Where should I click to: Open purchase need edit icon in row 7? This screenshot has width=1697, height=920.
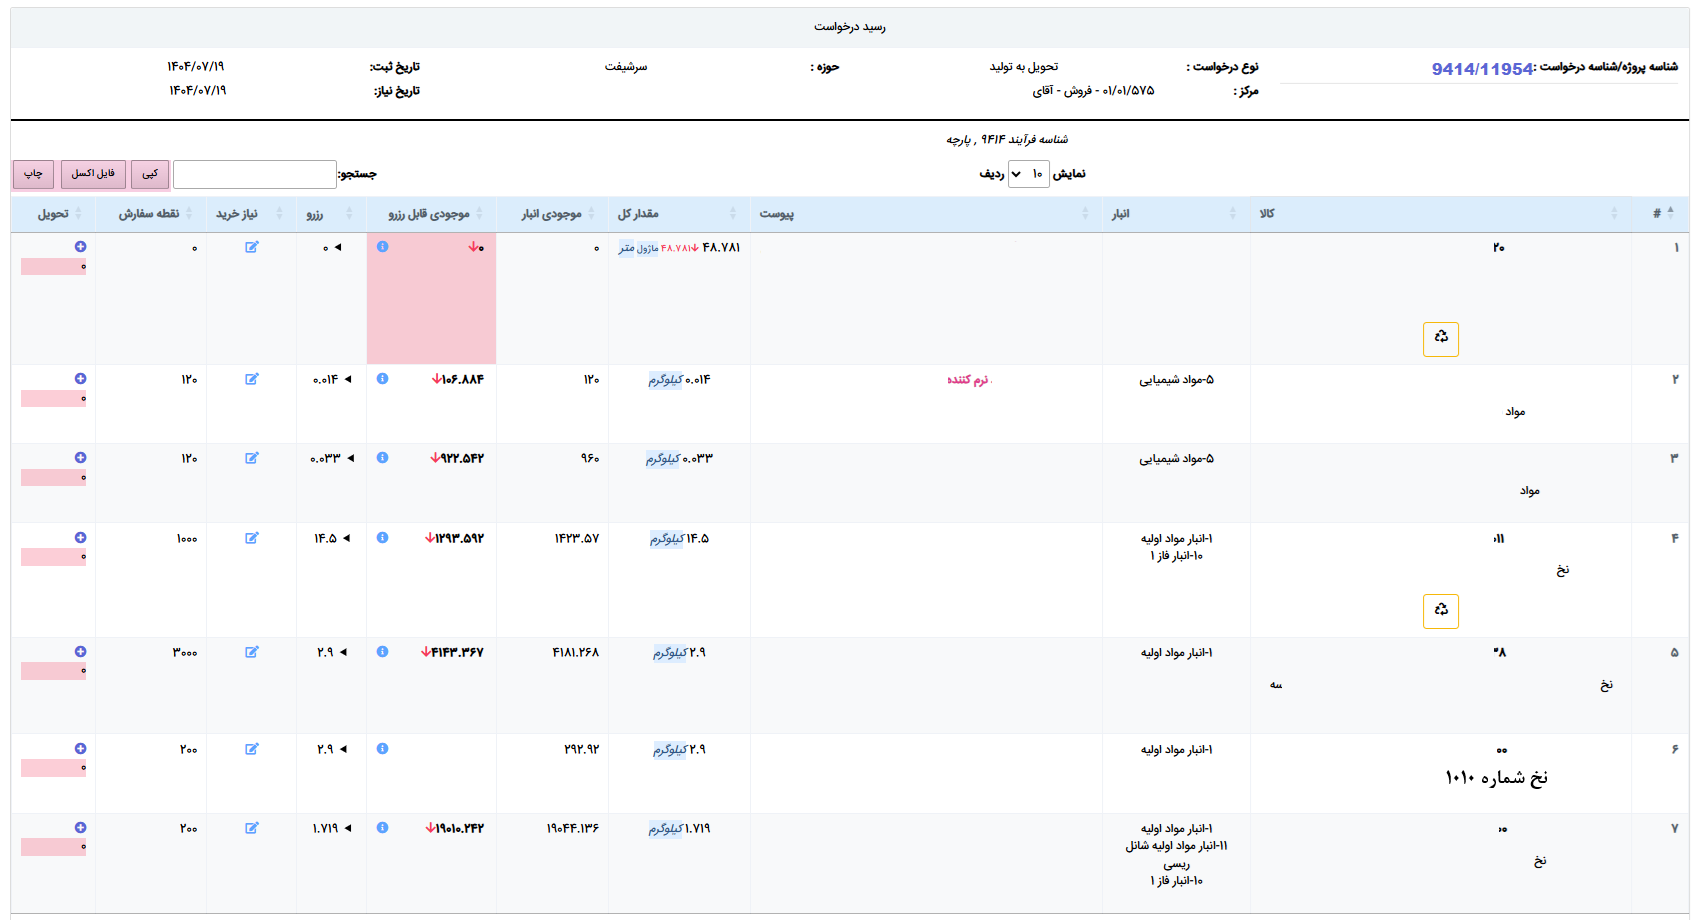click(x=252, y=828)
